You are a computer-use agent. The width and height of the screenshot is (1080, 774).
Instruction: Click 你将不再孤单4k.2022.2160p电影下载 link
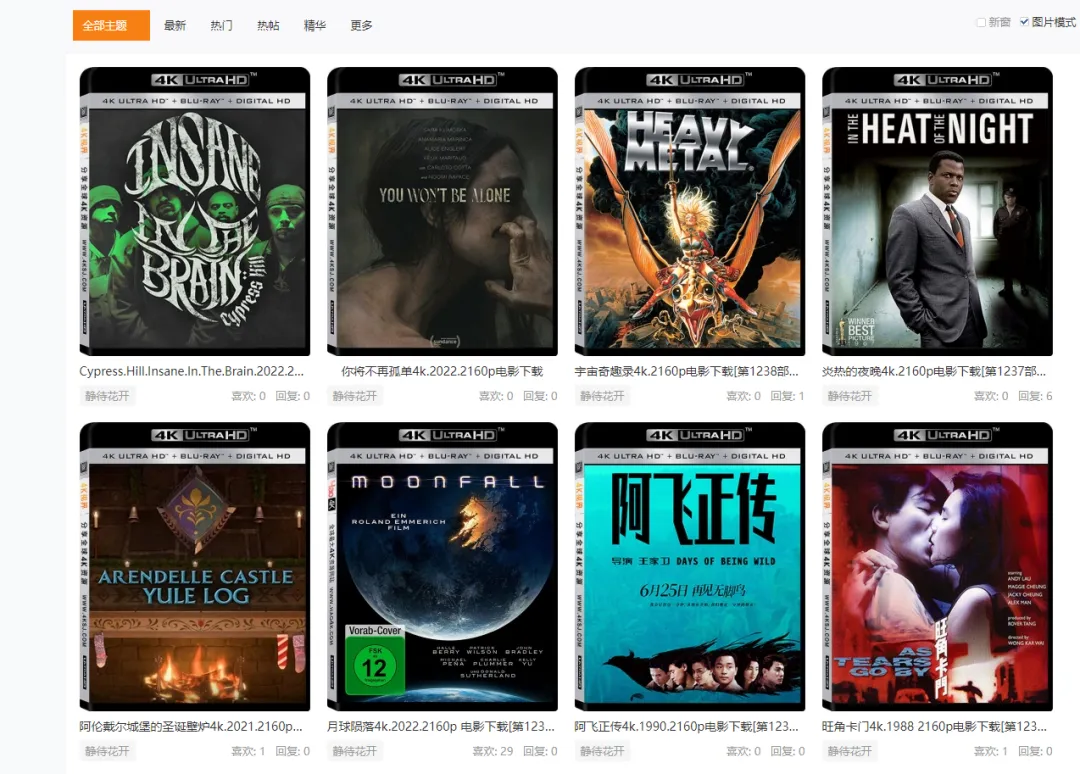(442, 371)
